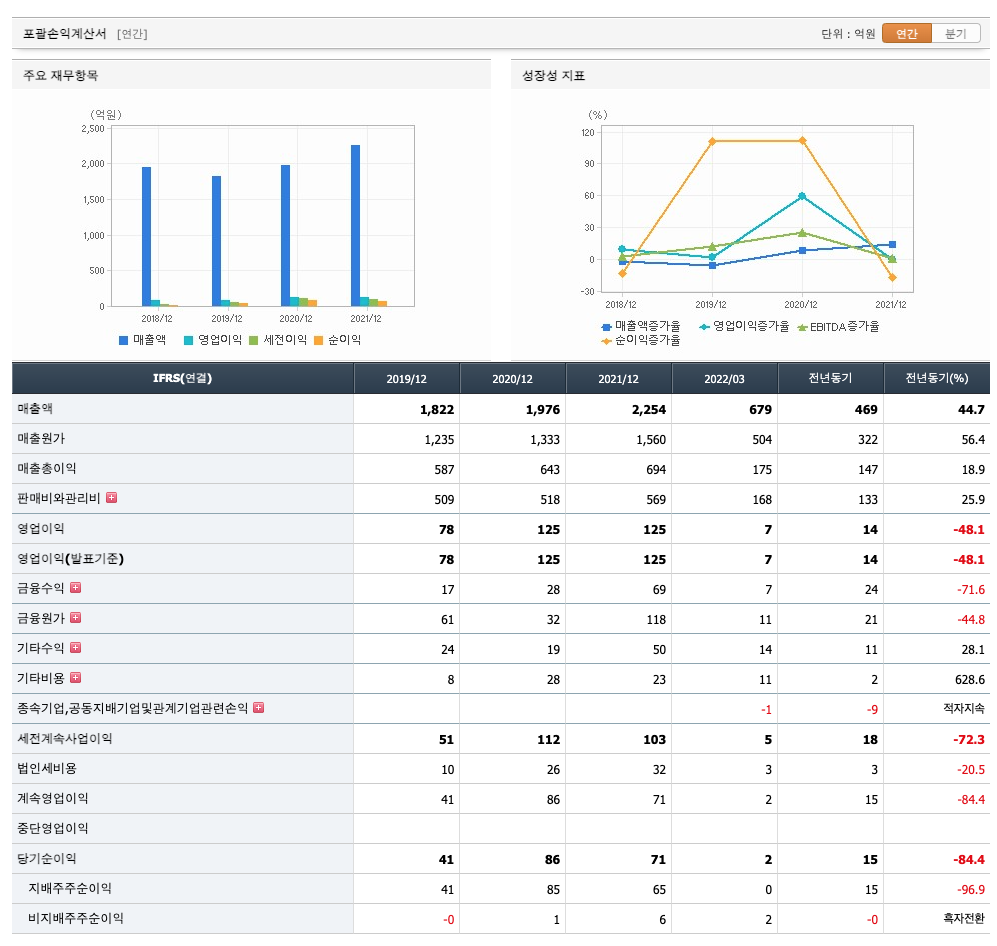Select the 당기순이익 row label

(46, 858)
